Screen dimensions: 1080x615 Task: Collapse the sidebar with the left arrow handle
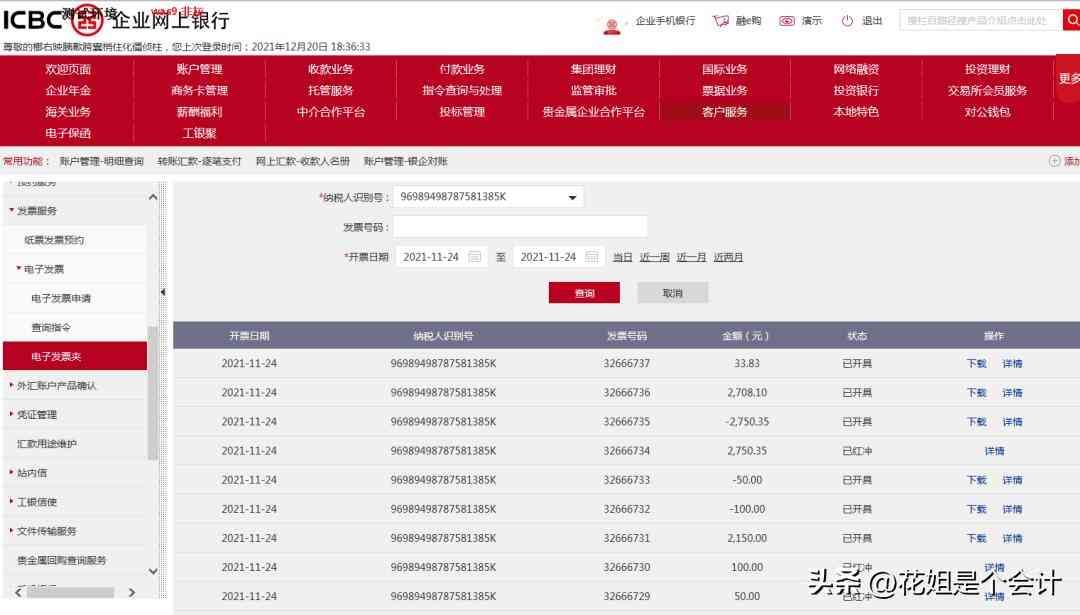(x=163, y=292)
